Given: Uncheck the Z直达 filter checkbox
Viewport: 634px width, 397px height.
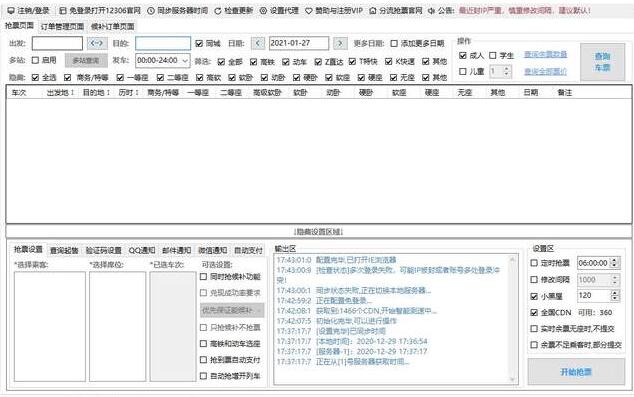Looking at the screenshot, I should [318, 61].
